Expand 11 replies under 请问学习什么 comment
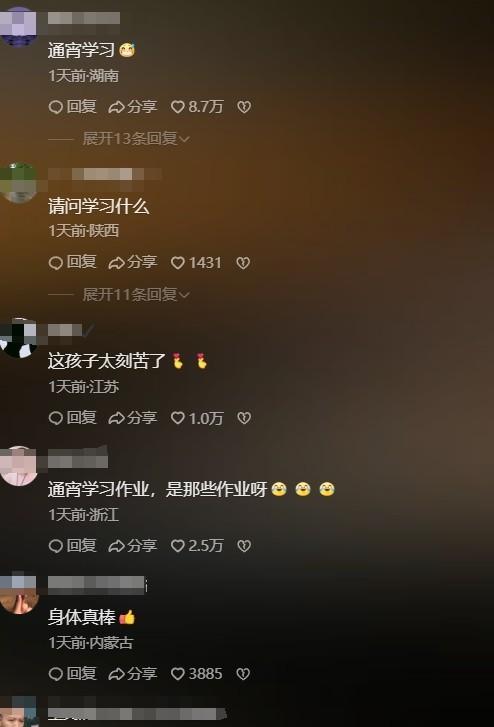Image resolution: width=494 pixels, height=727 pixels. point(135,294)
